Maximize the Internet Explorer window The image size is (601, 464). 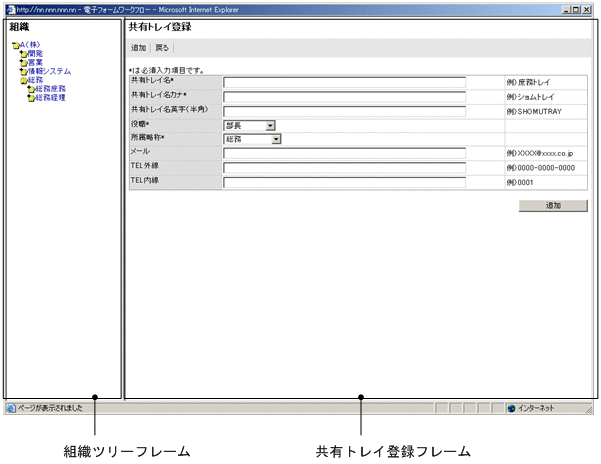tap(576, 10)
